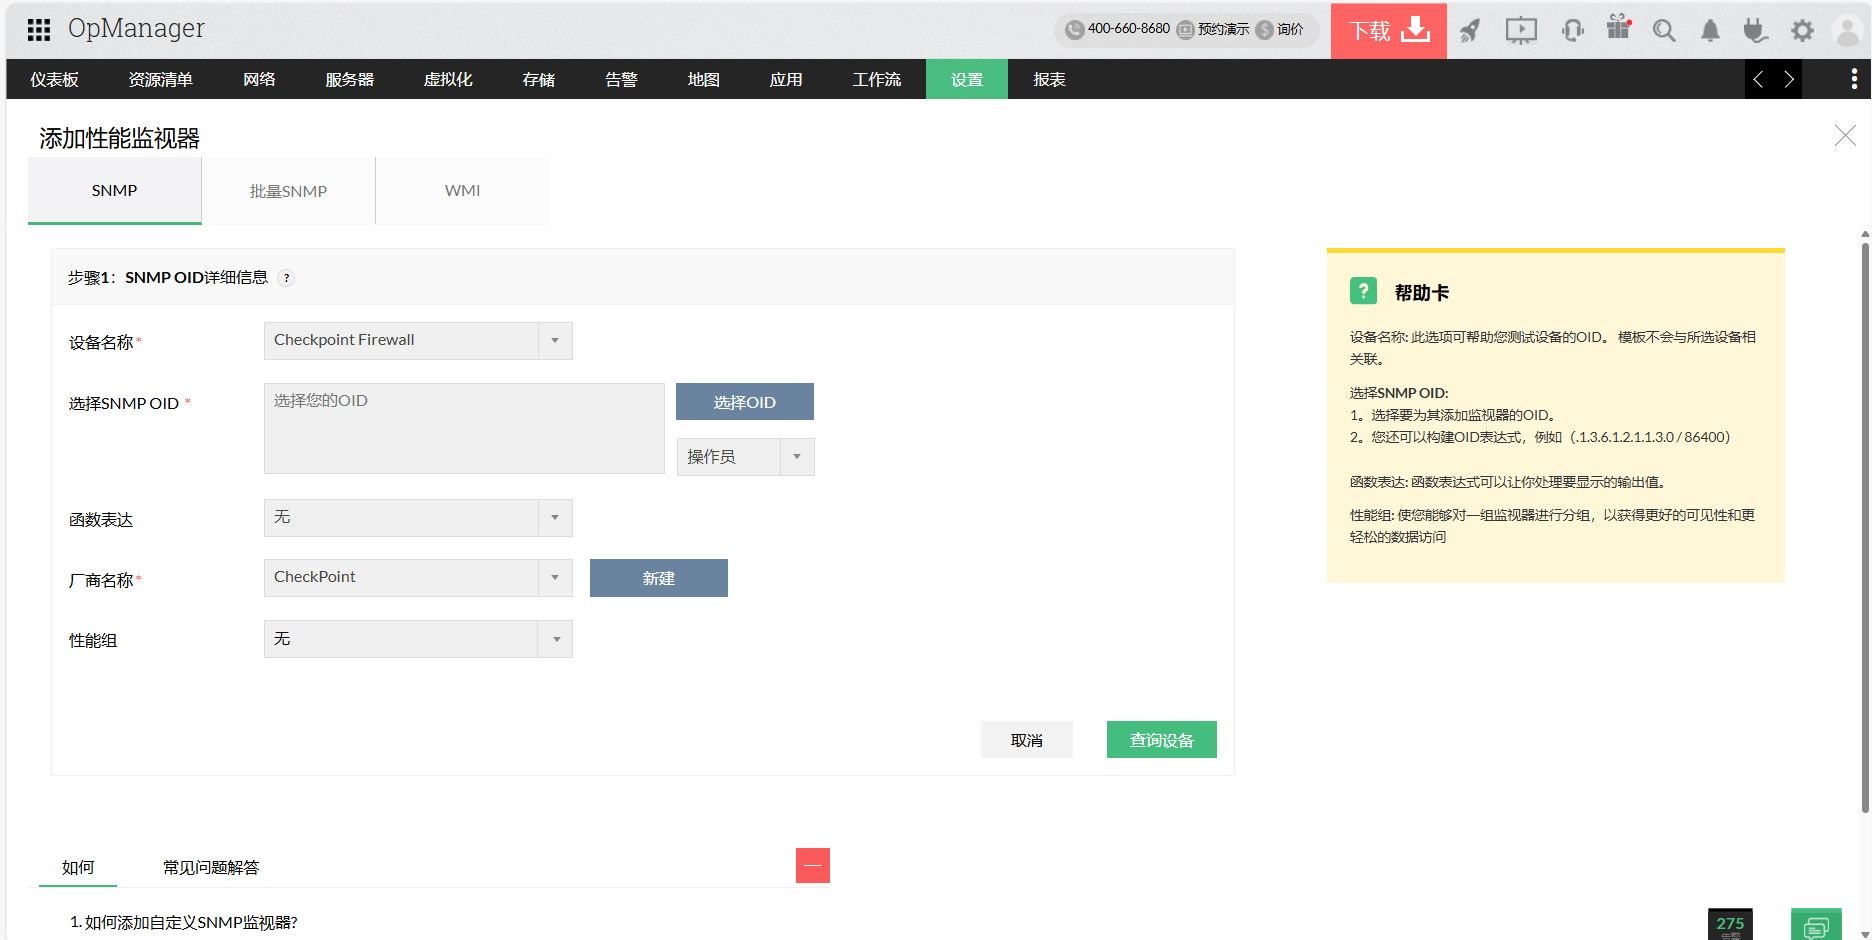Screen dimensions: 1872x940
Task: Go to the 应用 menu
Action: [x=786, y=79]
